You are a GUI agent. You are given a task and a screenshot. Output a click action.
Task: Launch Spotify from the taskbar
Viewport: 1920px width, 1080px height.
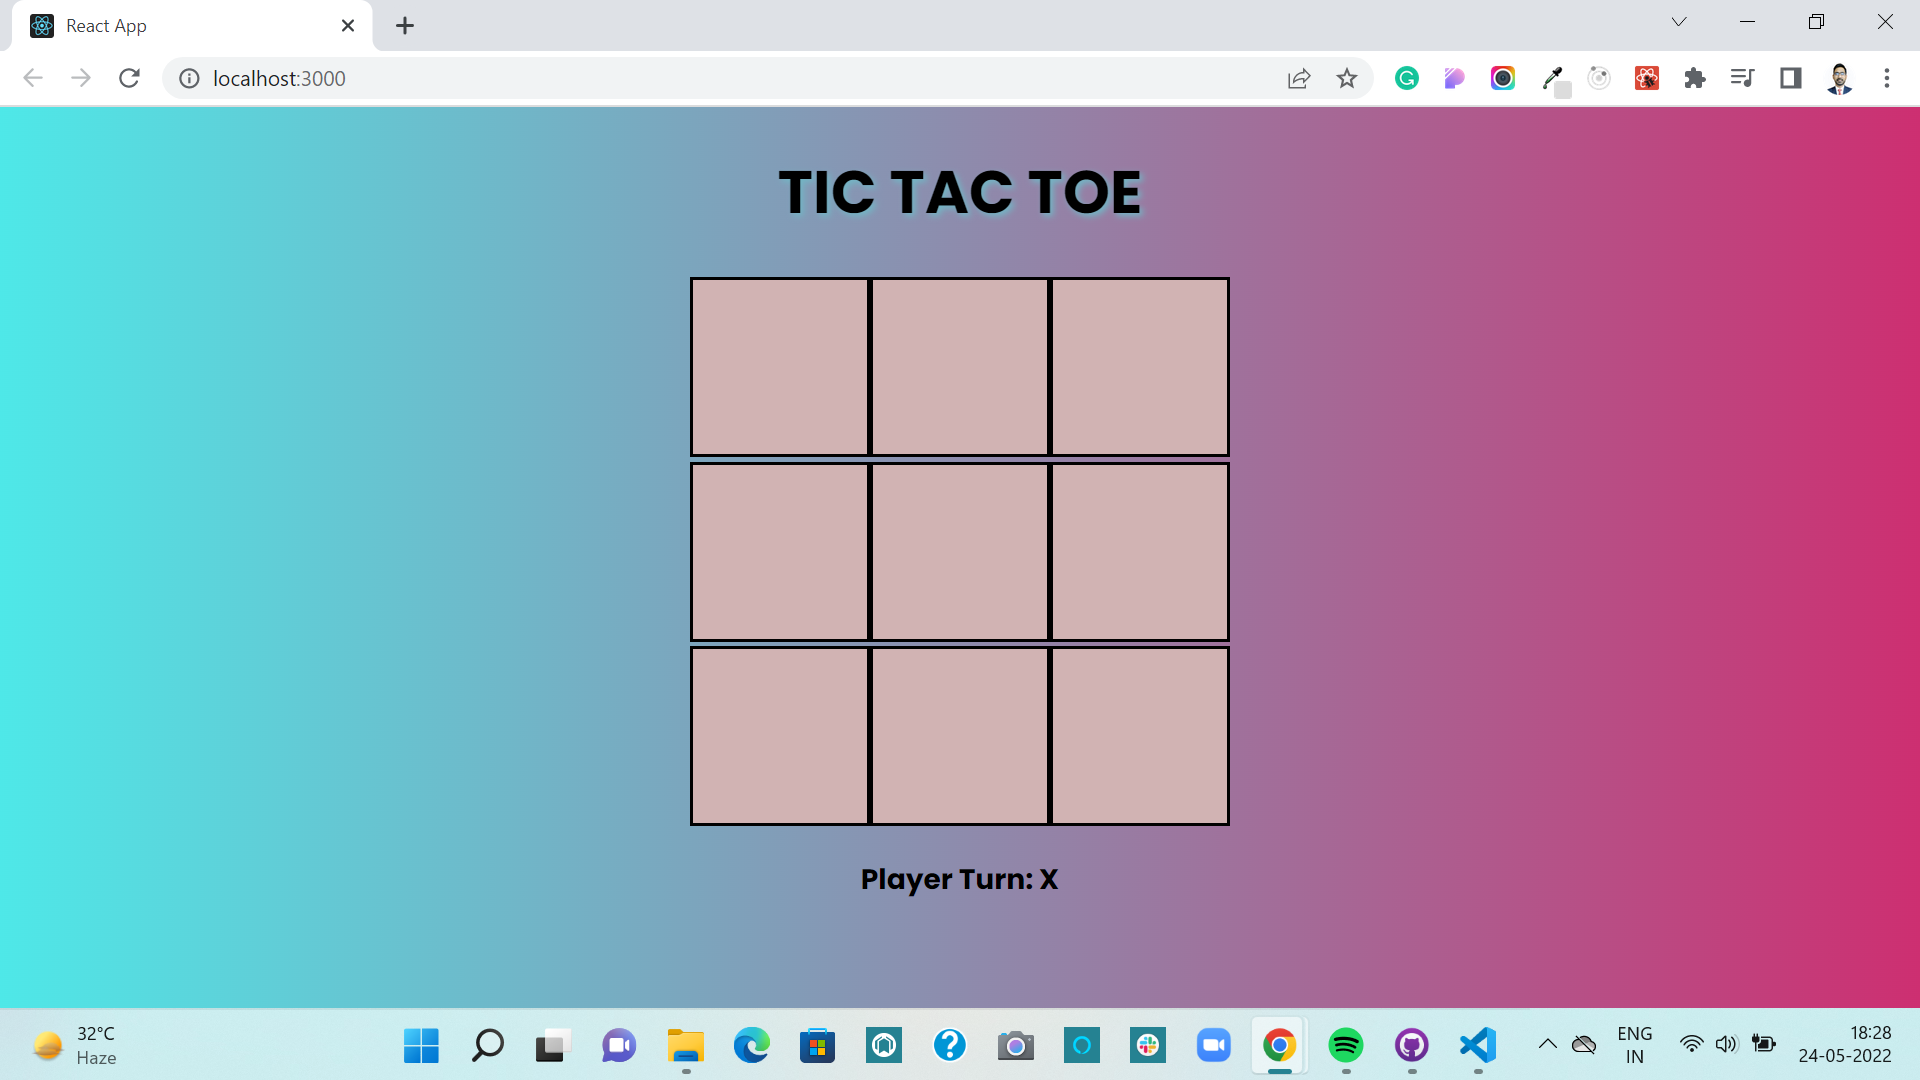click(1346, 1045)
